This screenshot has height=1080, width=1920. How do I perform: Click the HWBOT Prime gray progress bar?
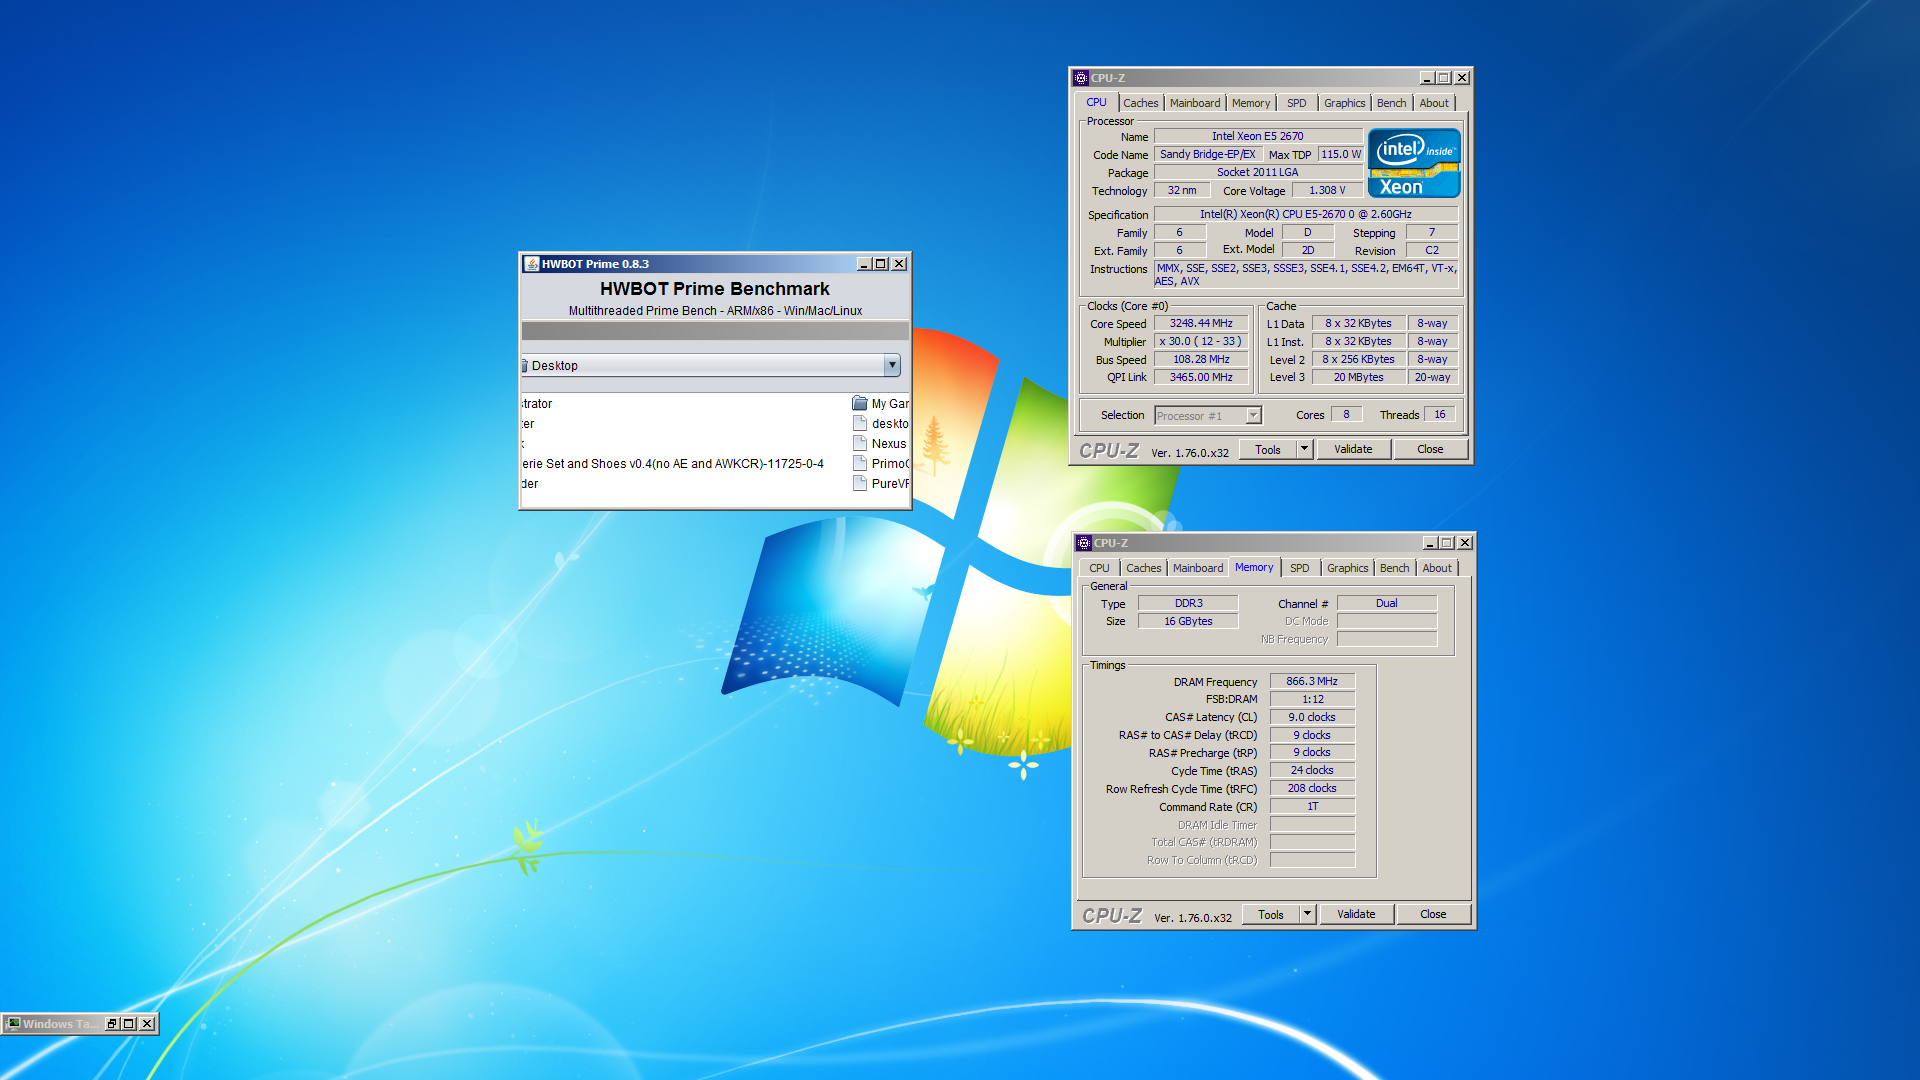pyautogui.click(x=715, y=331)
